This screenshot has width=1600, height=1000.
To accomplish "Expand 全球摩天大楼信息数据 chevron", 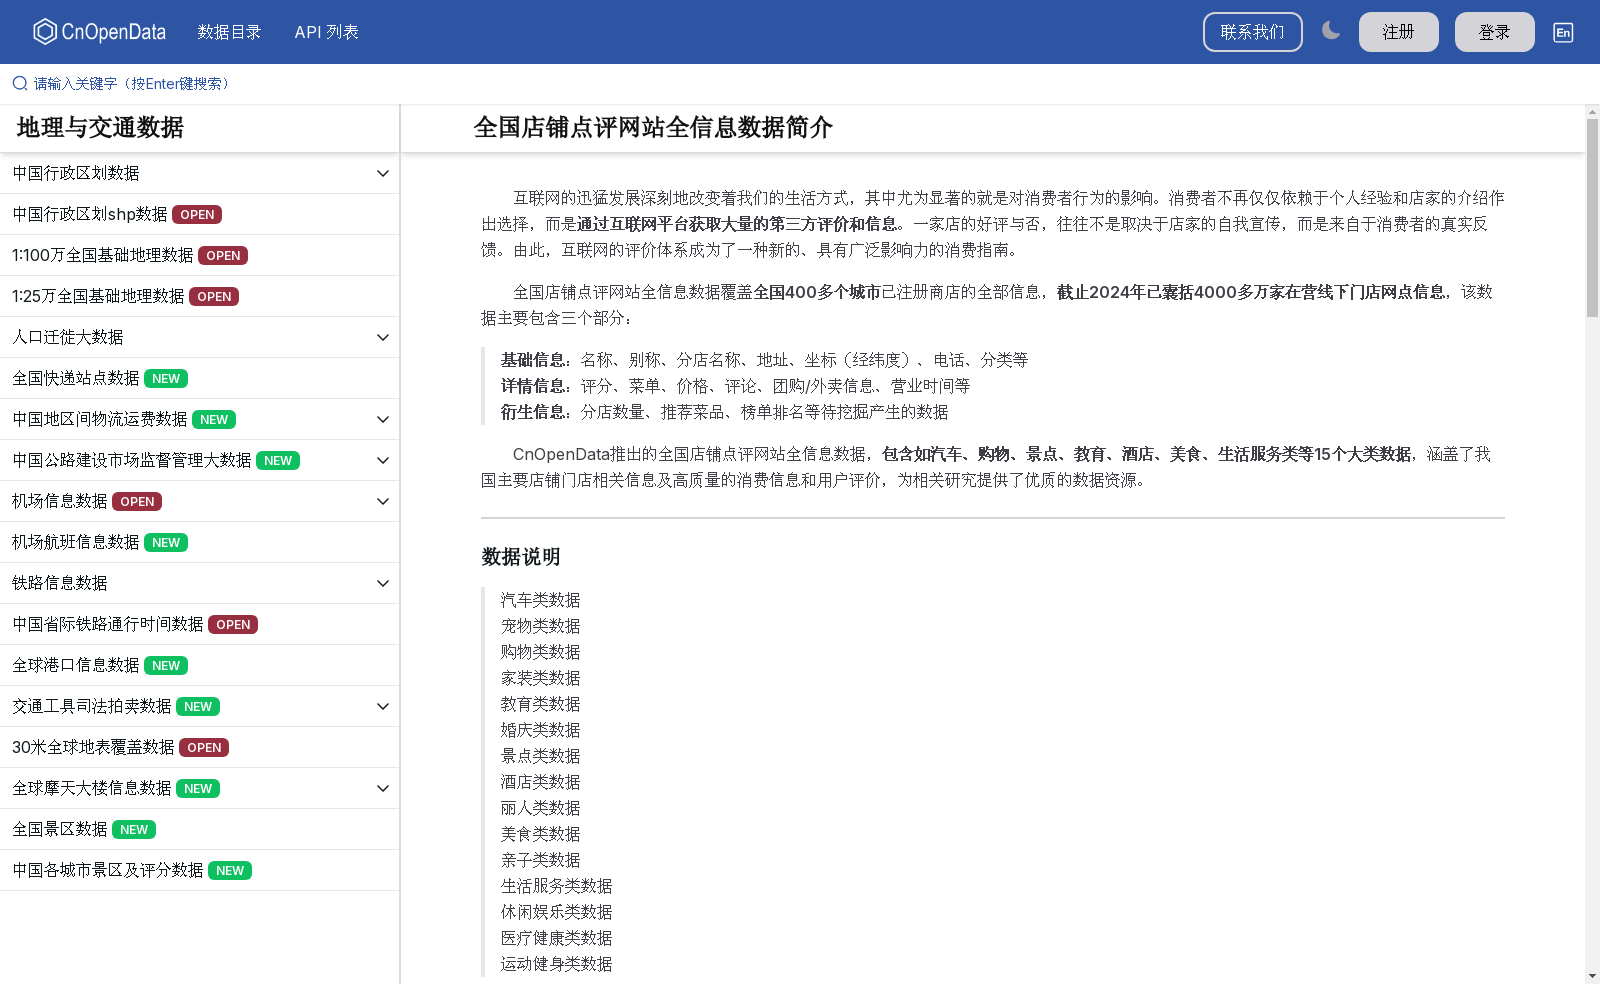I will click(382, 788).
